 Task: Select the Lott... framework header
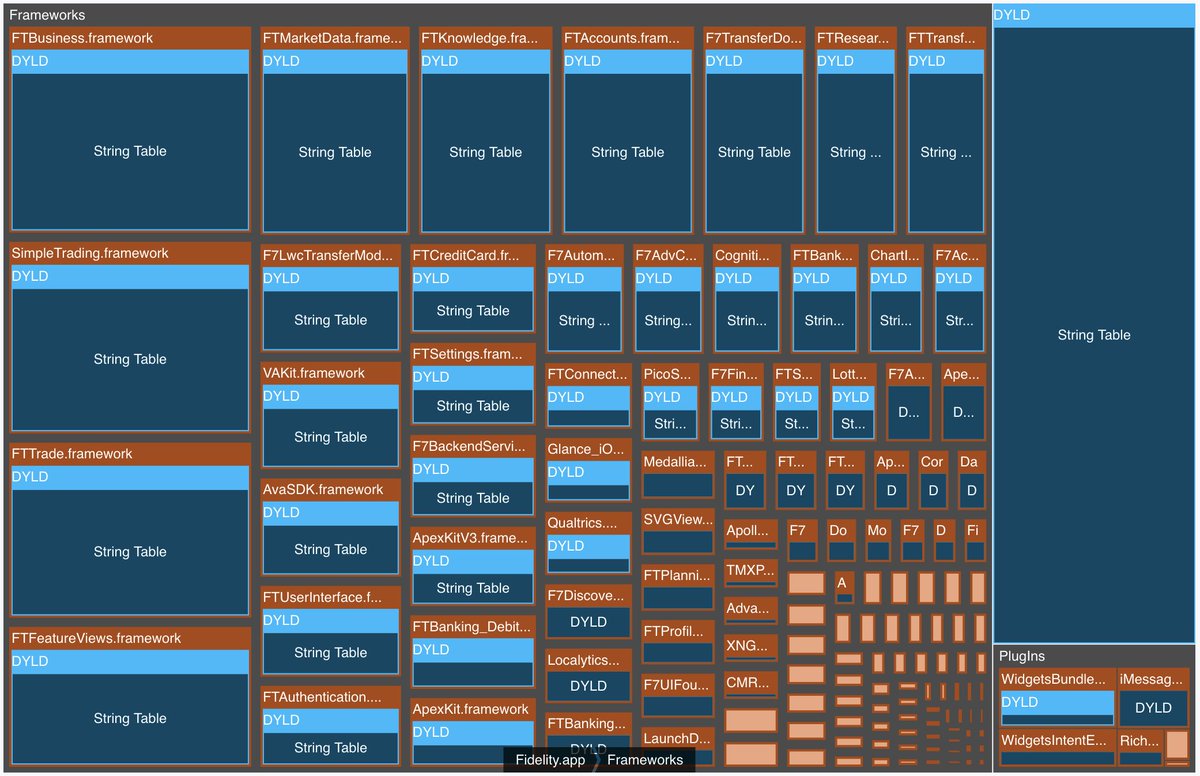(x=853, y=374)
